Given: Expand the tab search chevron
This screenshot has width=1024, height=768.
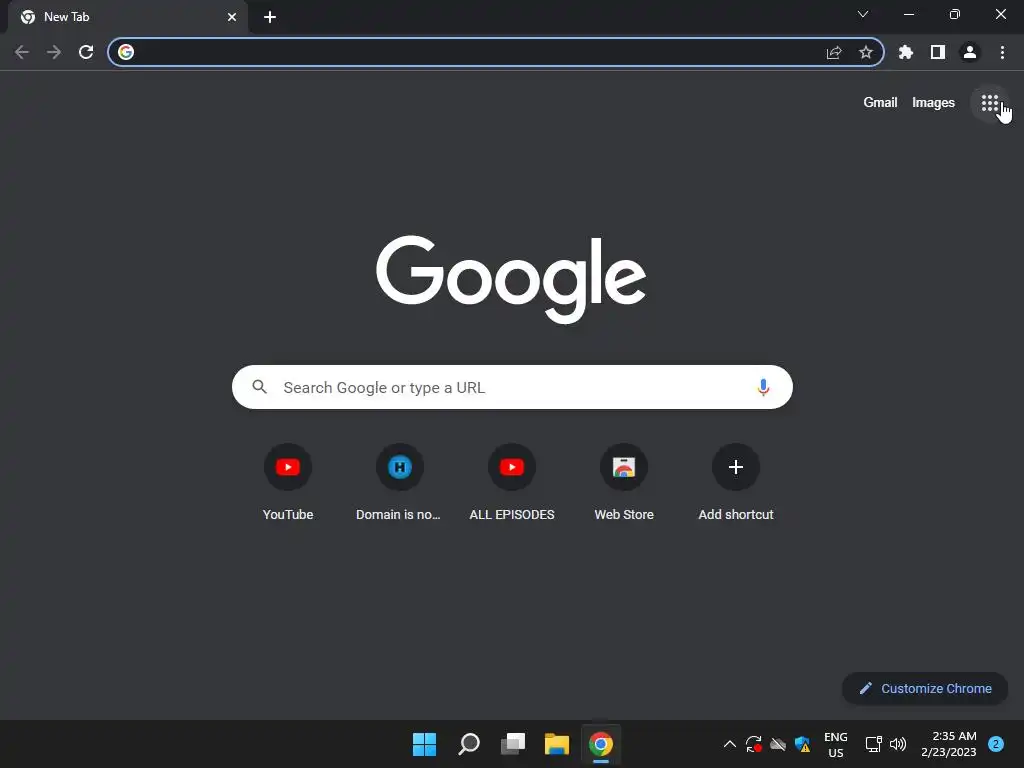Looking at the screenshot, I should 863,14.
